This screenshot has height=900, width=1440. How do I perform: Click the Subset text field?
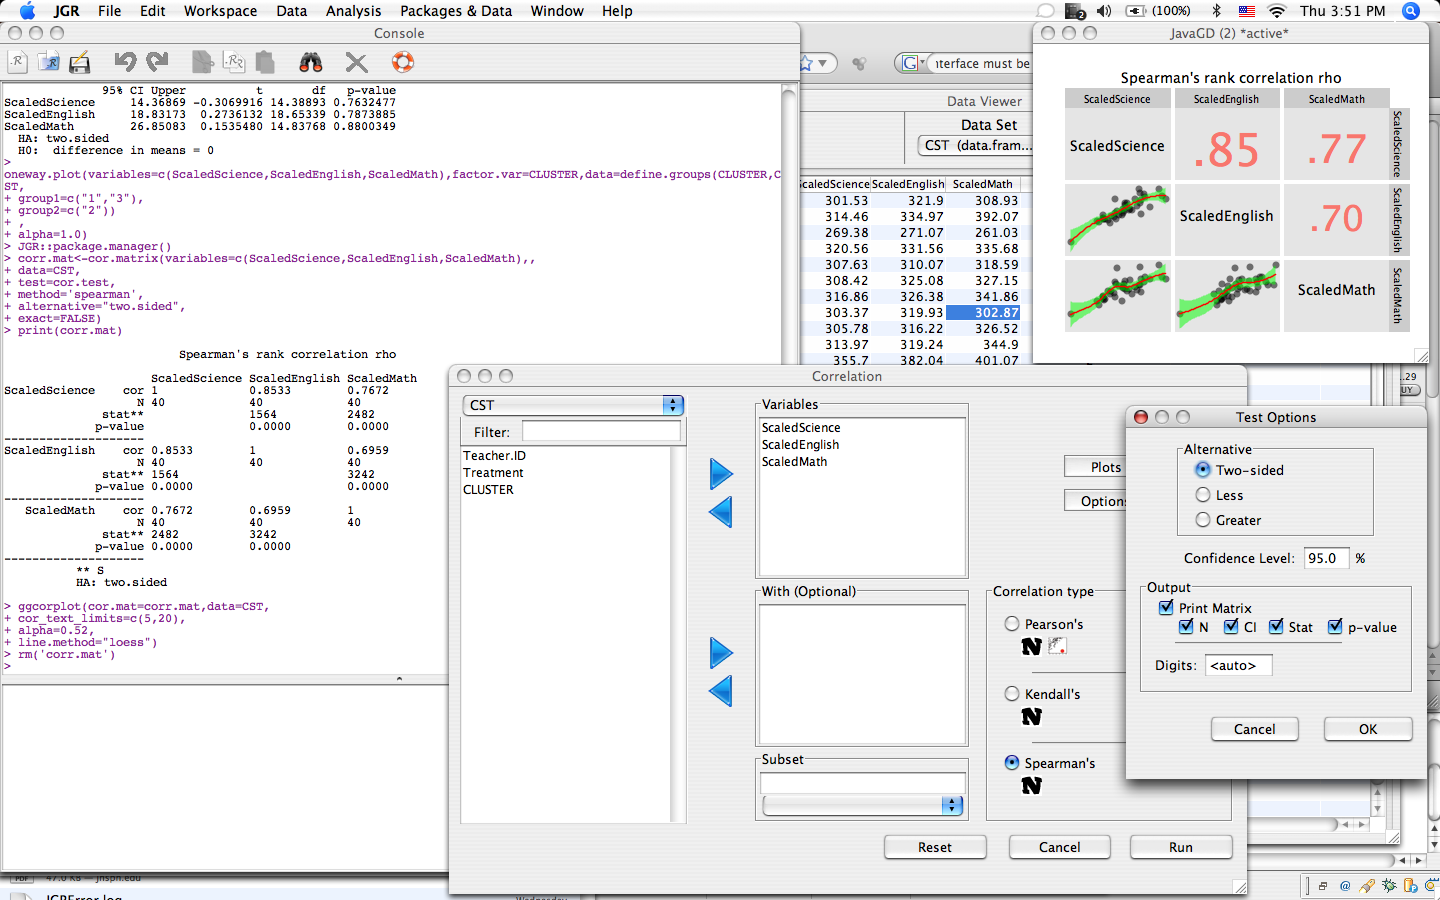863,783
